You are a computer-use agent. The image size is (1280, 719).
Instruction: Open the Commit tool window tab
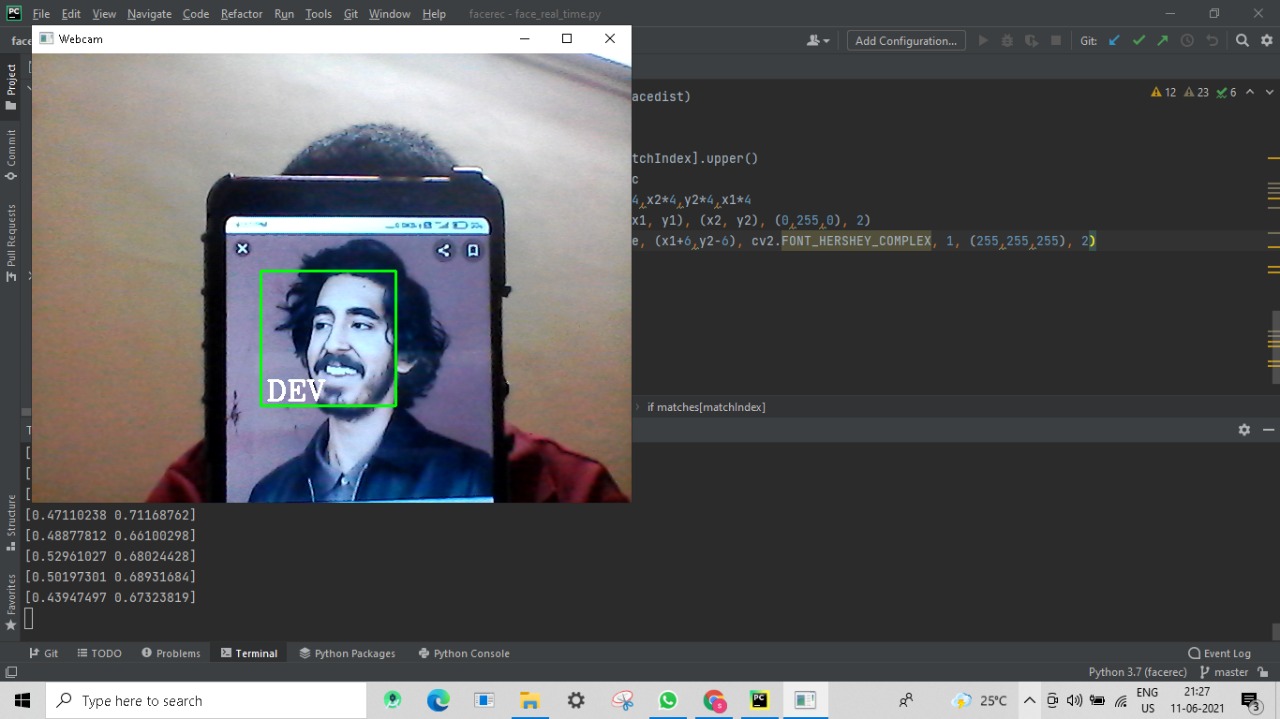tap(11, 154)
